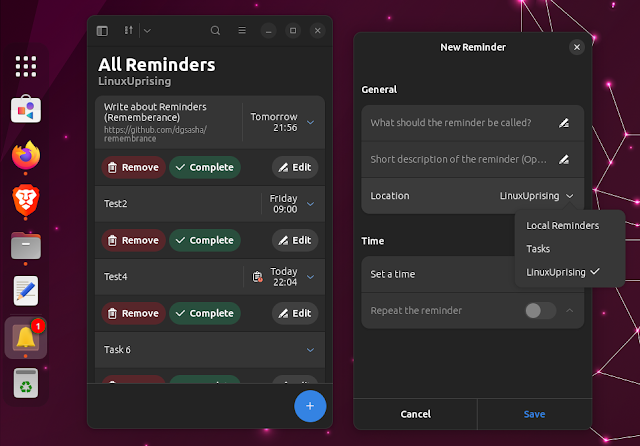
Task: Open the Text Editor from dock
Action: (26, 291)
